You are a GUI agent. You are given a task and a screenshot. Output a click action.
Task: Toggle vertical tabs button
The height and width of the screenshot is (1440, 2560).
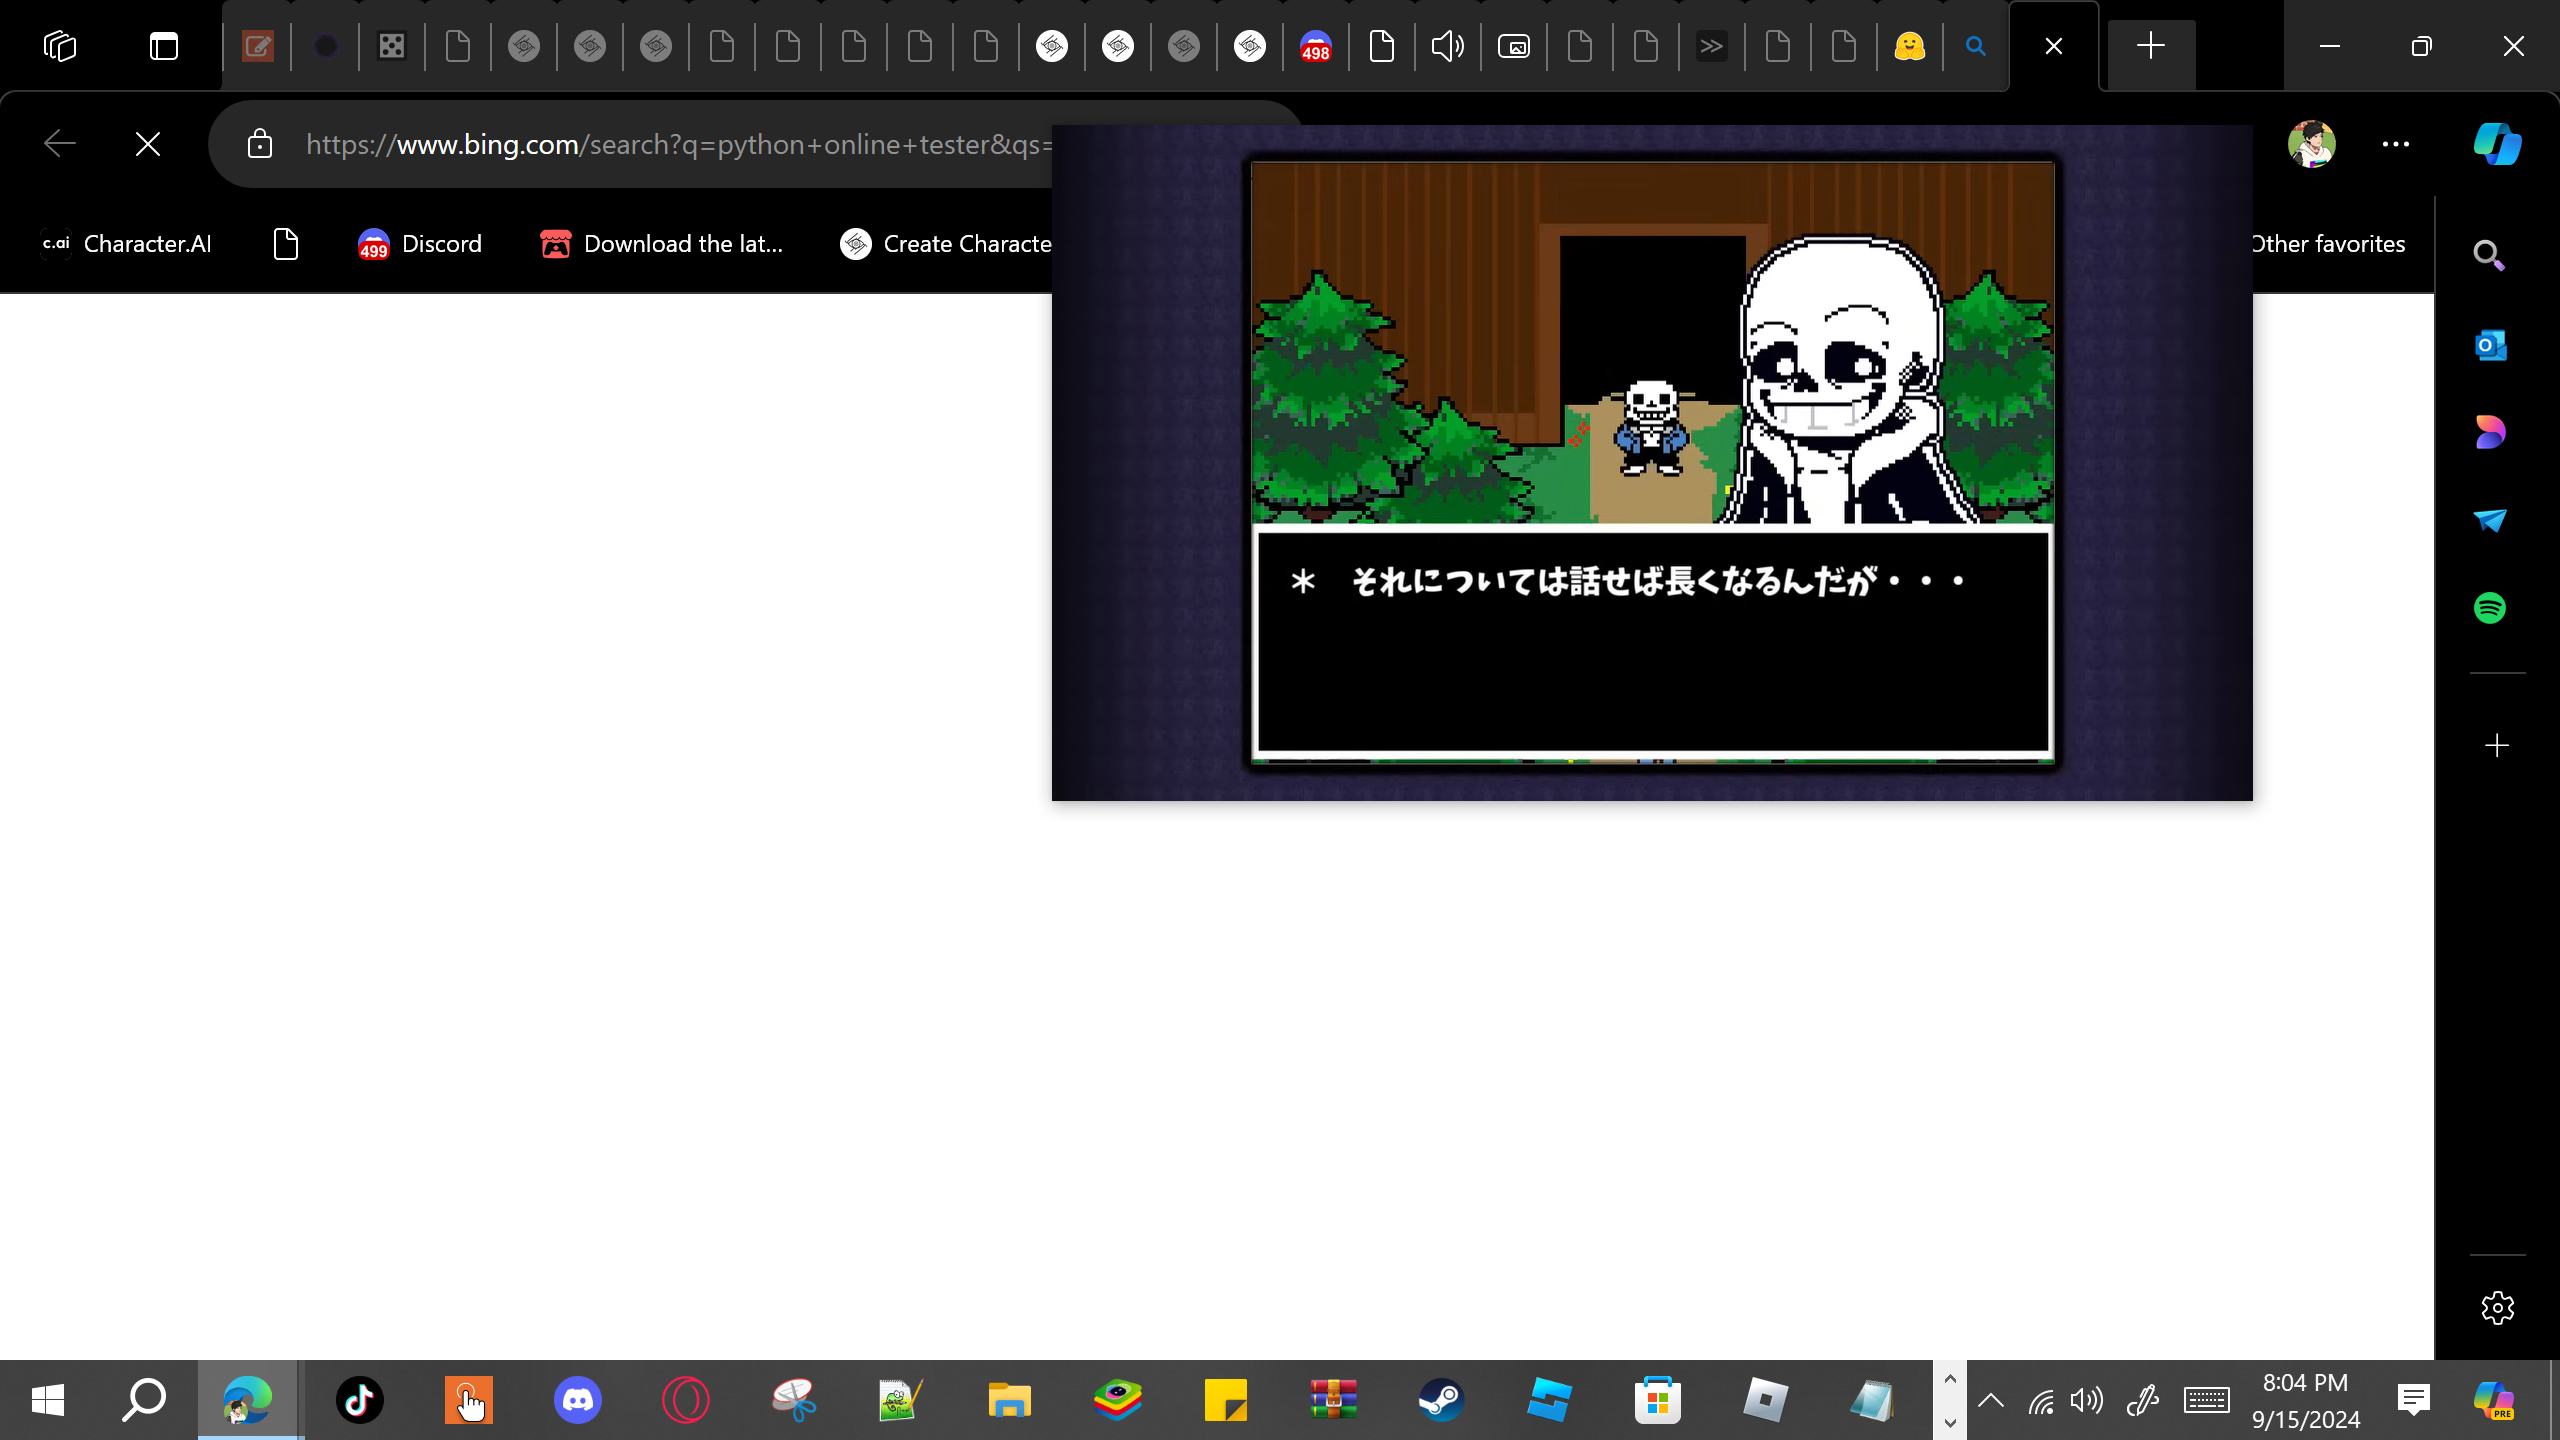(164, 46)
